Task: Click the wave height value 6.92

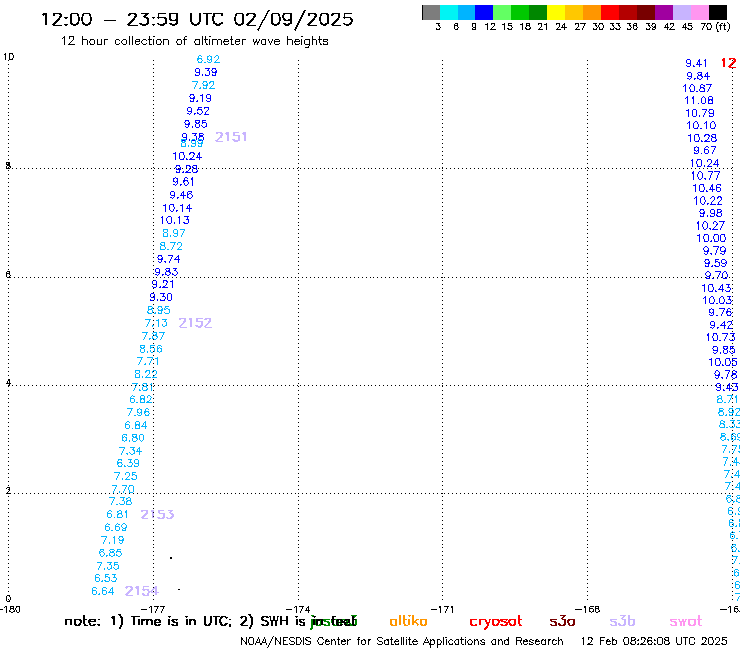Action: click(x=208, y=59)
